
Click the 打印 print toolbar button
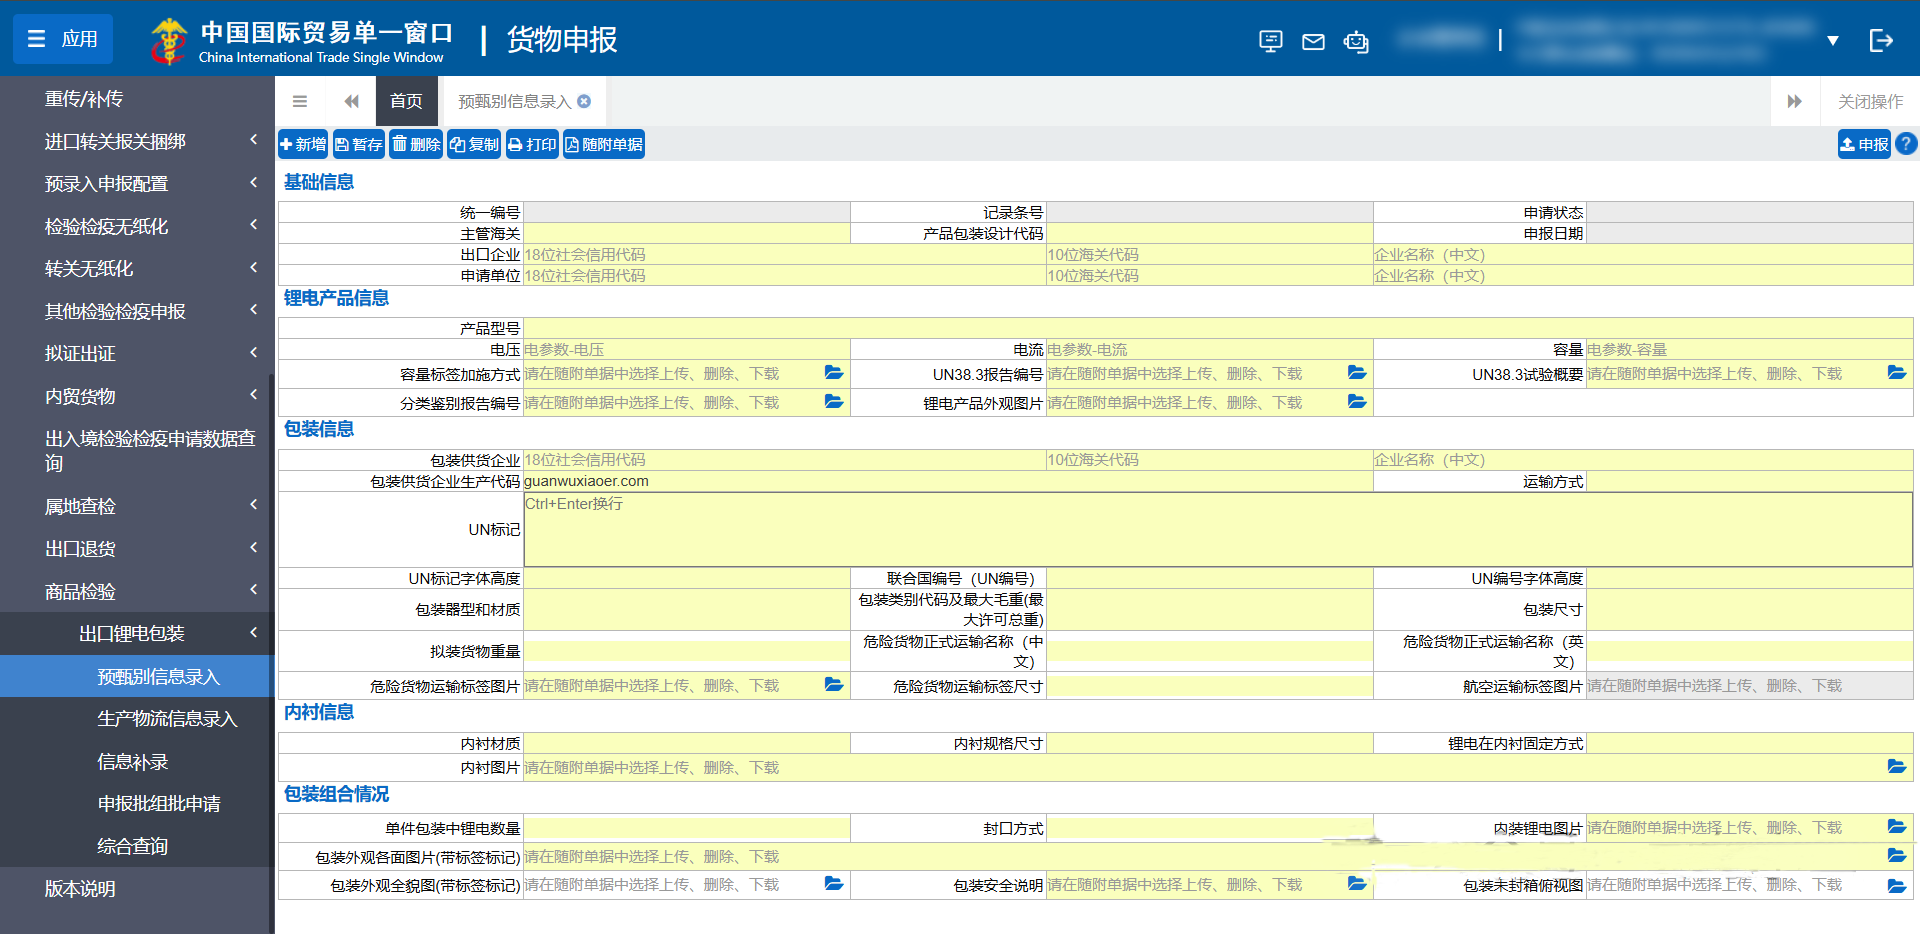coord(531,143)
